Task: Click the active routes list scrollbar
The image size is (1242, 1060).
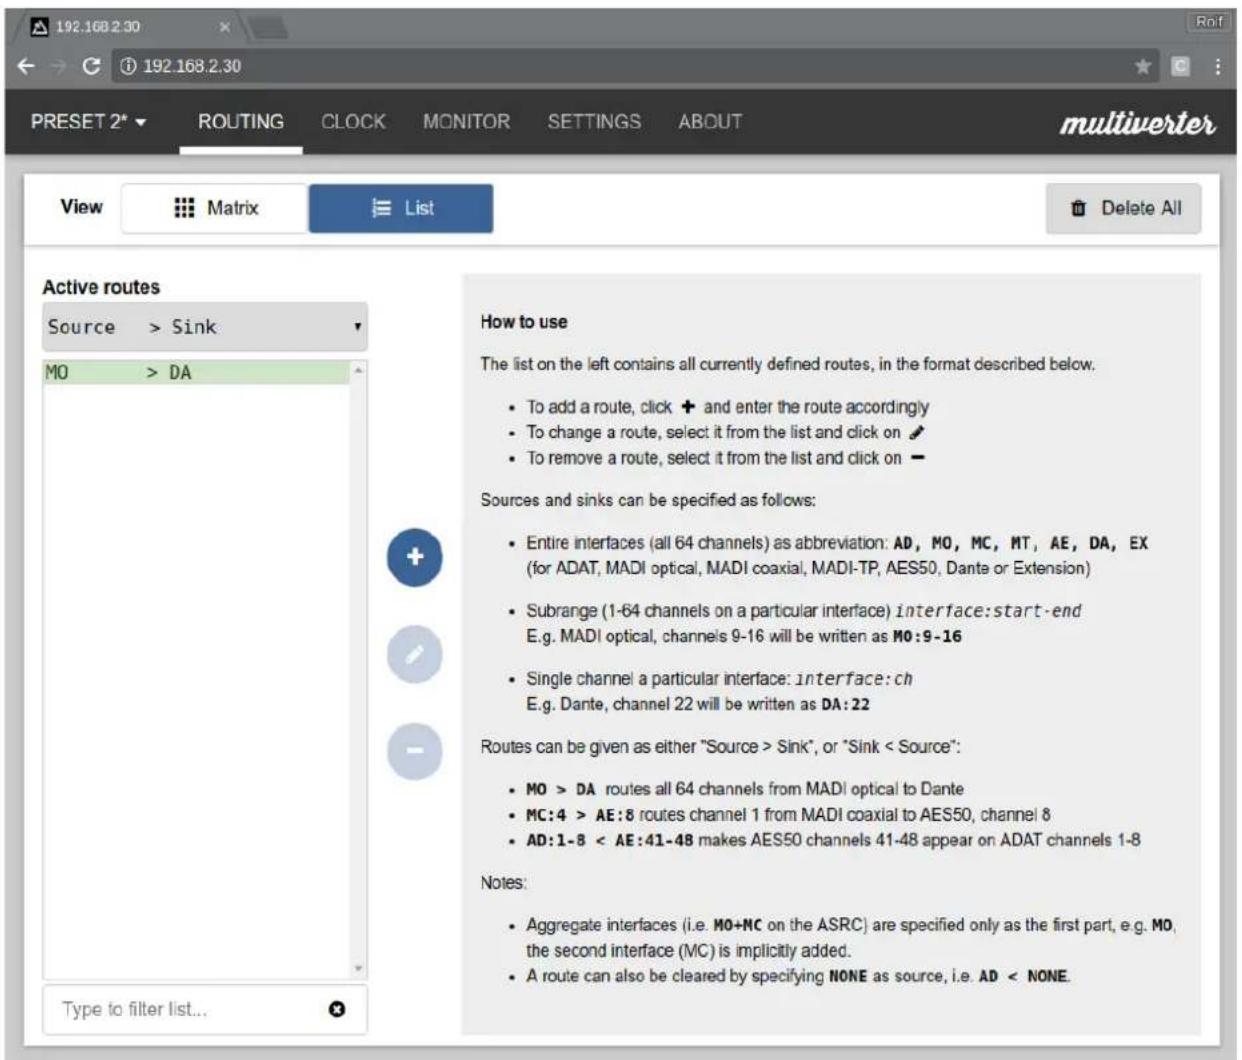Action: [x=359, y=670]
